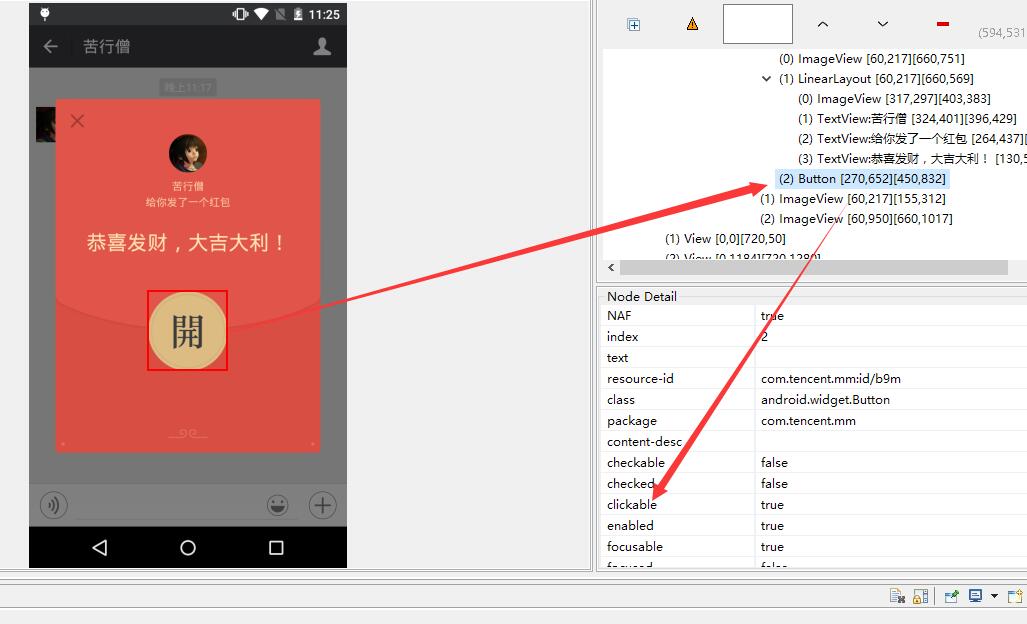1027x624 pixels.
Task: Open contact profile icon in chat header
Action: tap(322, 46)
